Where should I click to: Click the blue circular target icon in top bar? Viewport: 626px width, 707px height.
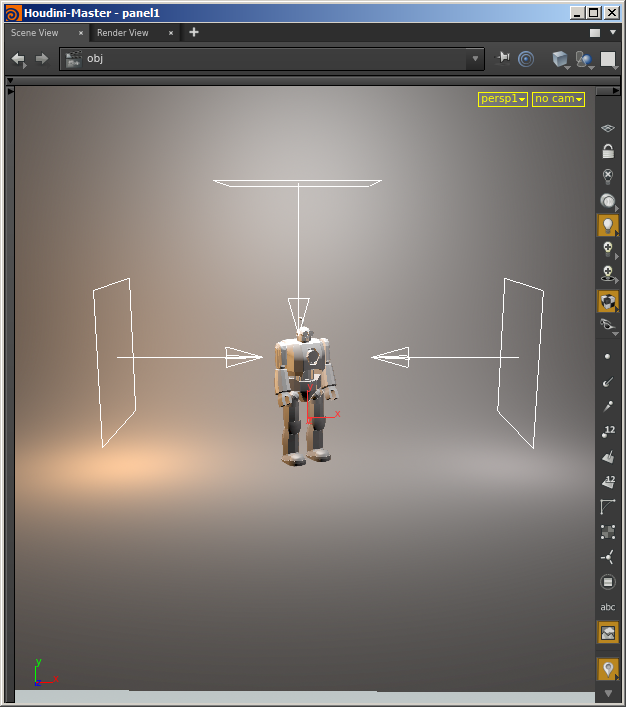(x=526, y=59)
